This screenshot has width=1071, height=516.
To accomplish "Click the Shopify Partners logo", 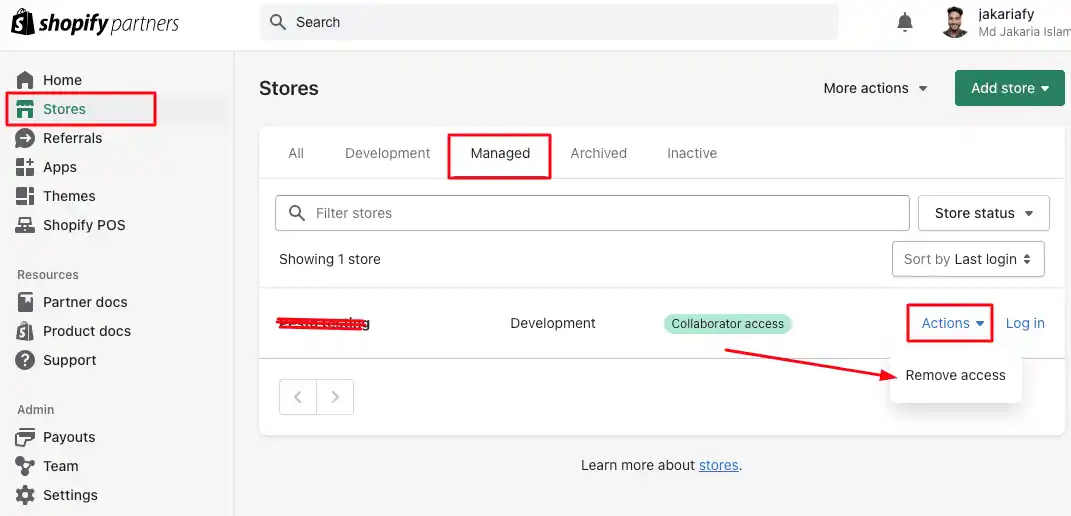I will pos(95,24).
